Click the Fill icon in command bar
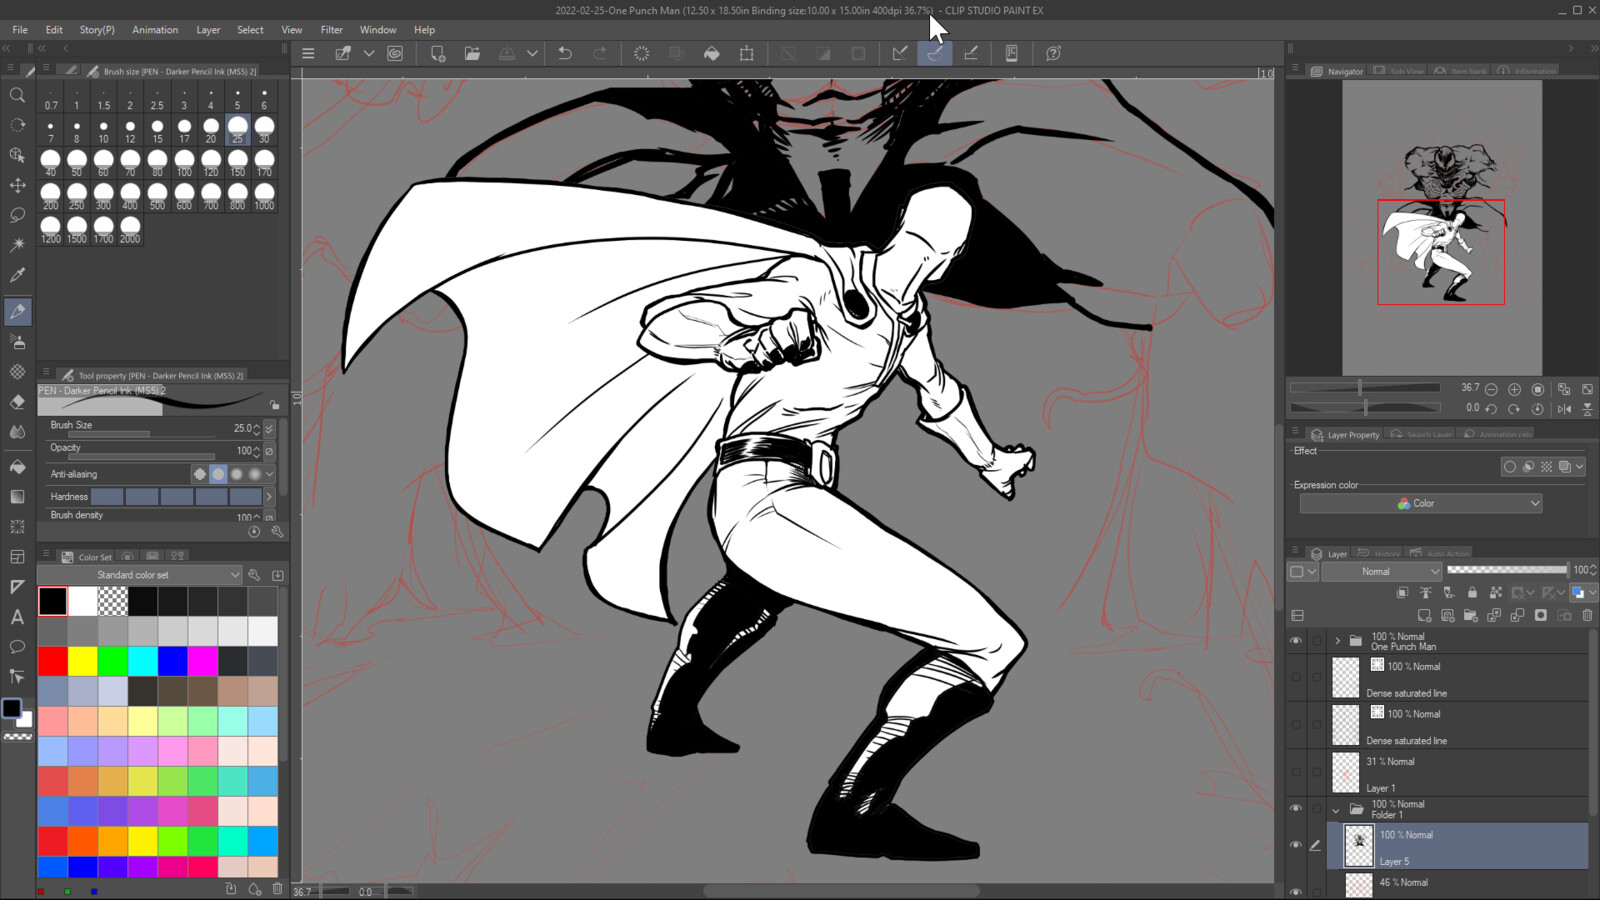This screenshot has height=900, width=1600. (712, 53)
